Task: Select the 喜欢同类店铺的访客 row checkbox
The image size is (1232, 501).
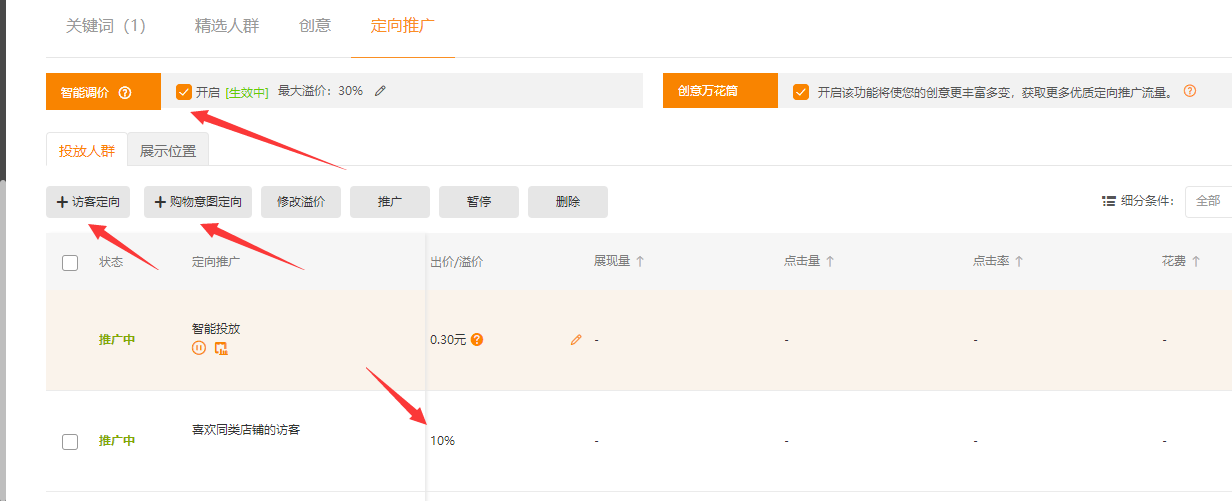Action: tap(70, 441)
